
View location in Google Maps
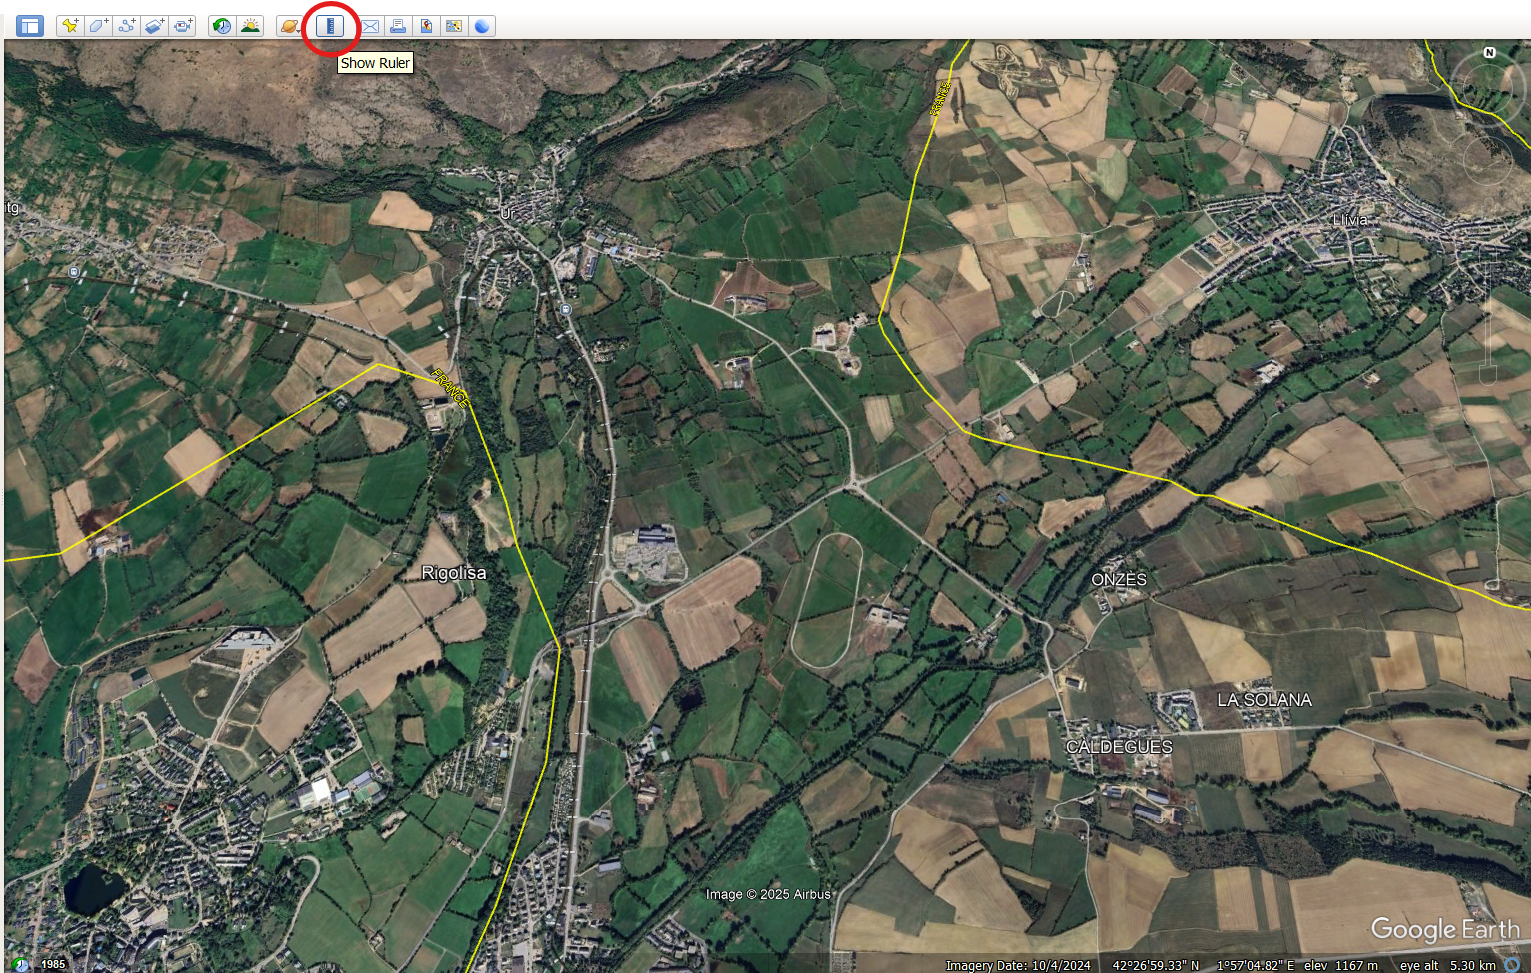point(454,26)
